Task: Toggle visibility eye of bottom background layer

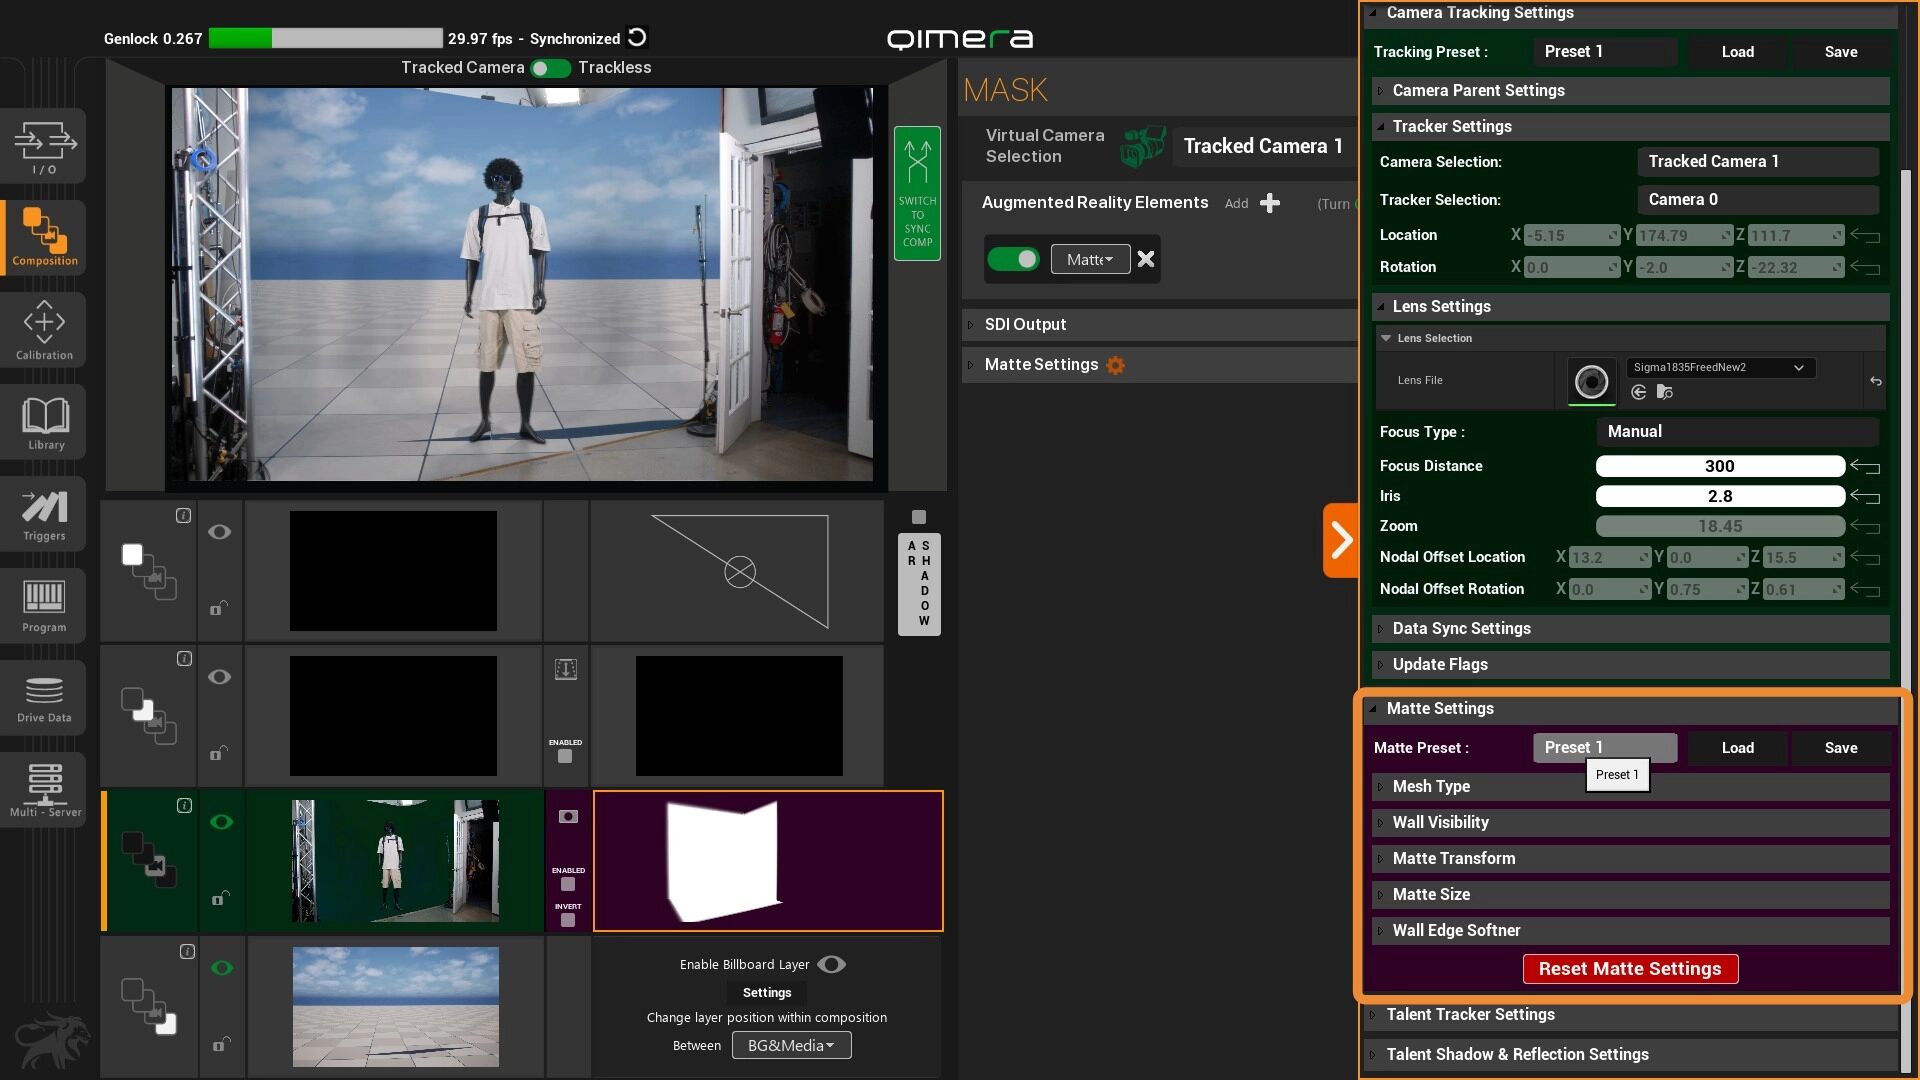Action: (x=222, y=967)
